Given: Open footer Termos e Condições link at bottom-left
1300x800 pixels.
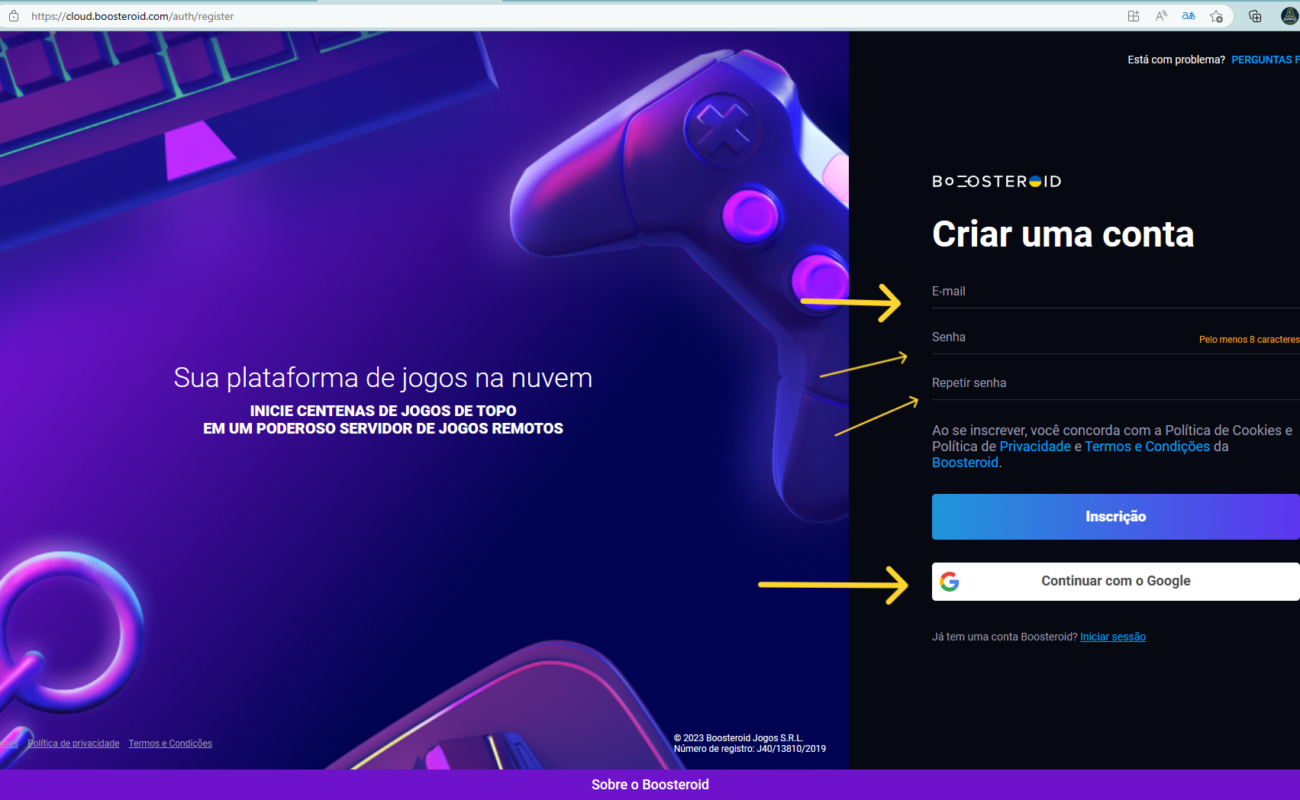Looking at the screenshot, I should (x=170, y=743).
